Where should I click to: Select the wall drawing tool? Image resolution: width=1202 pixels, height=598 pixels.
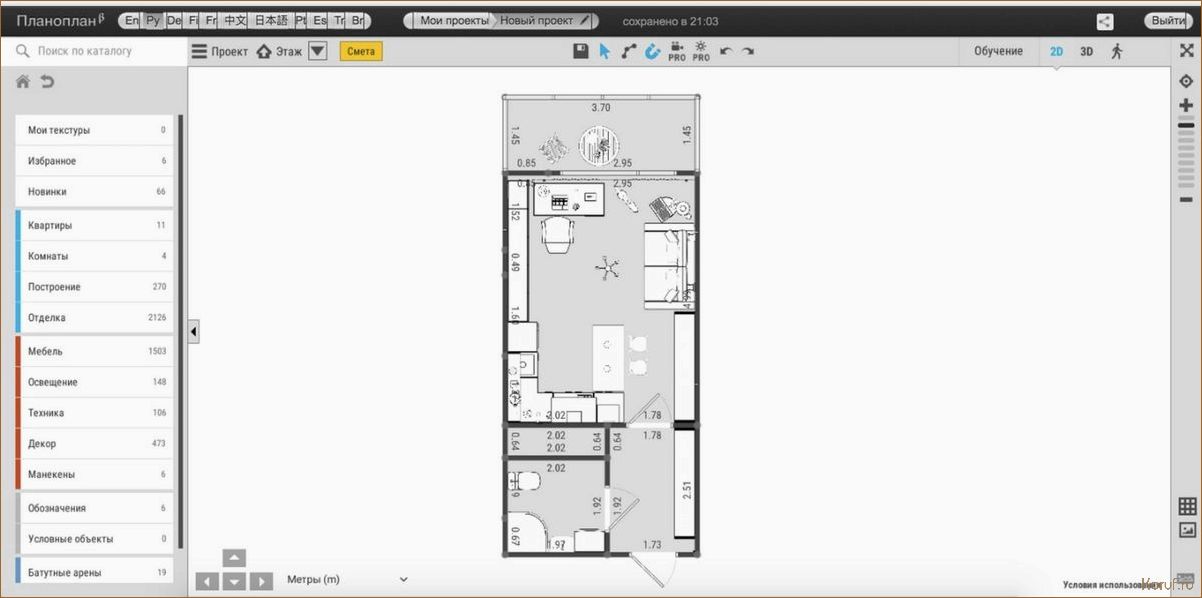tap(628, 51)
